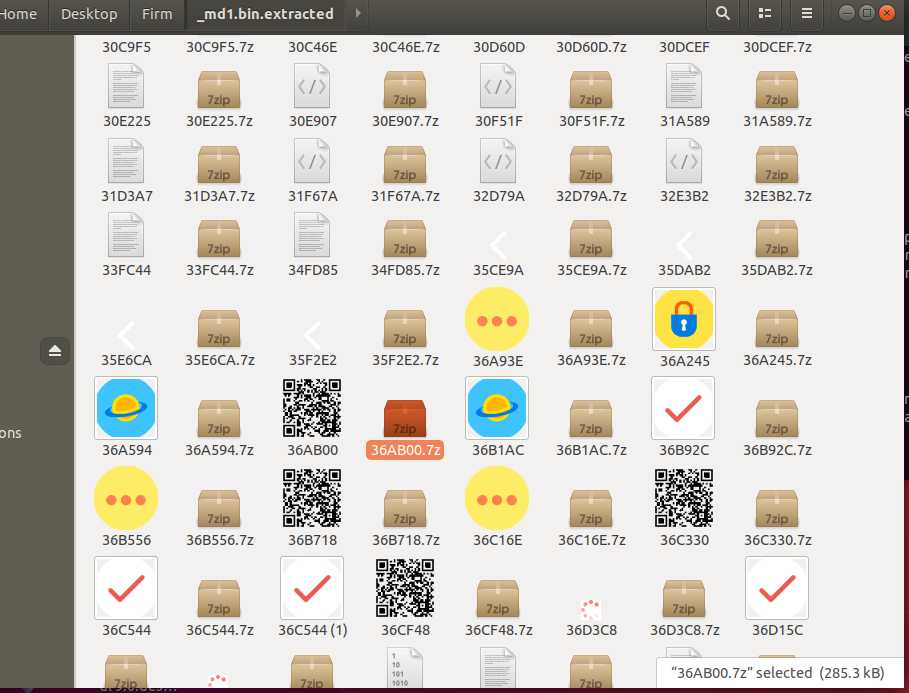Select the 30E907 markup file icon
Viewport: 909px width, 693px height.
312,86
